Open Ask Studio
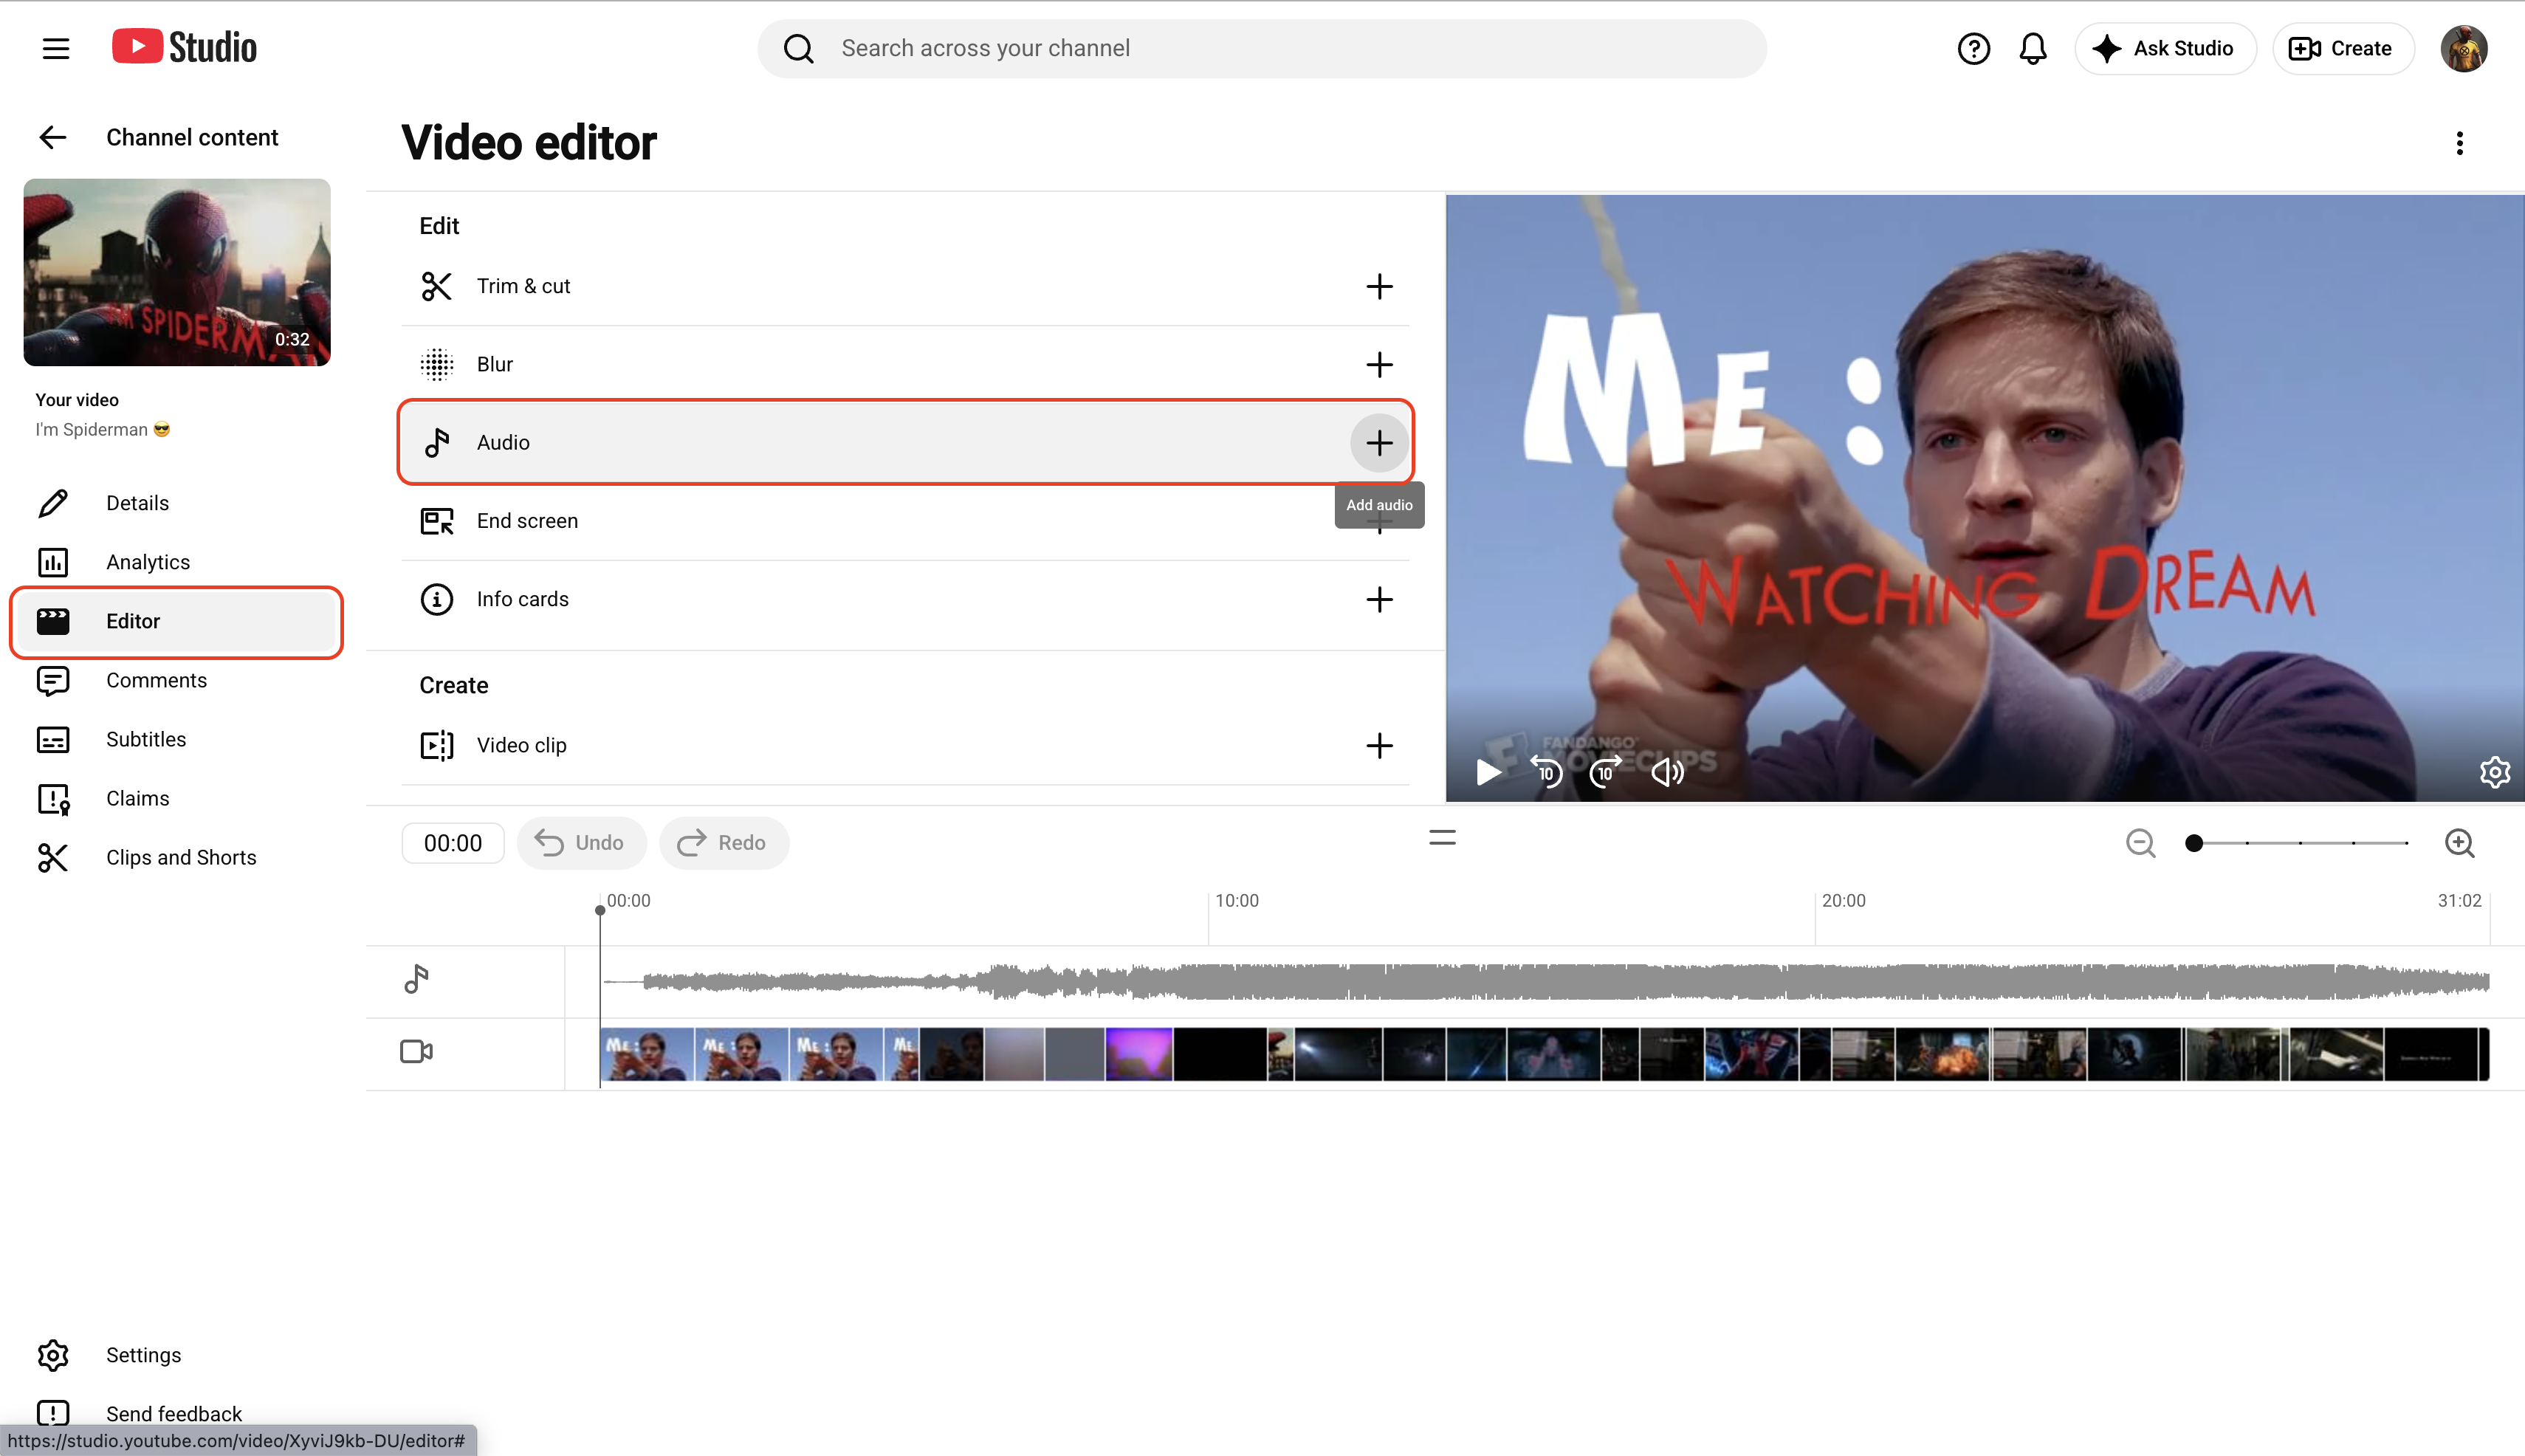Image resolution: width=2525 pixels, height=1456 pixels. click(2165, 48)
